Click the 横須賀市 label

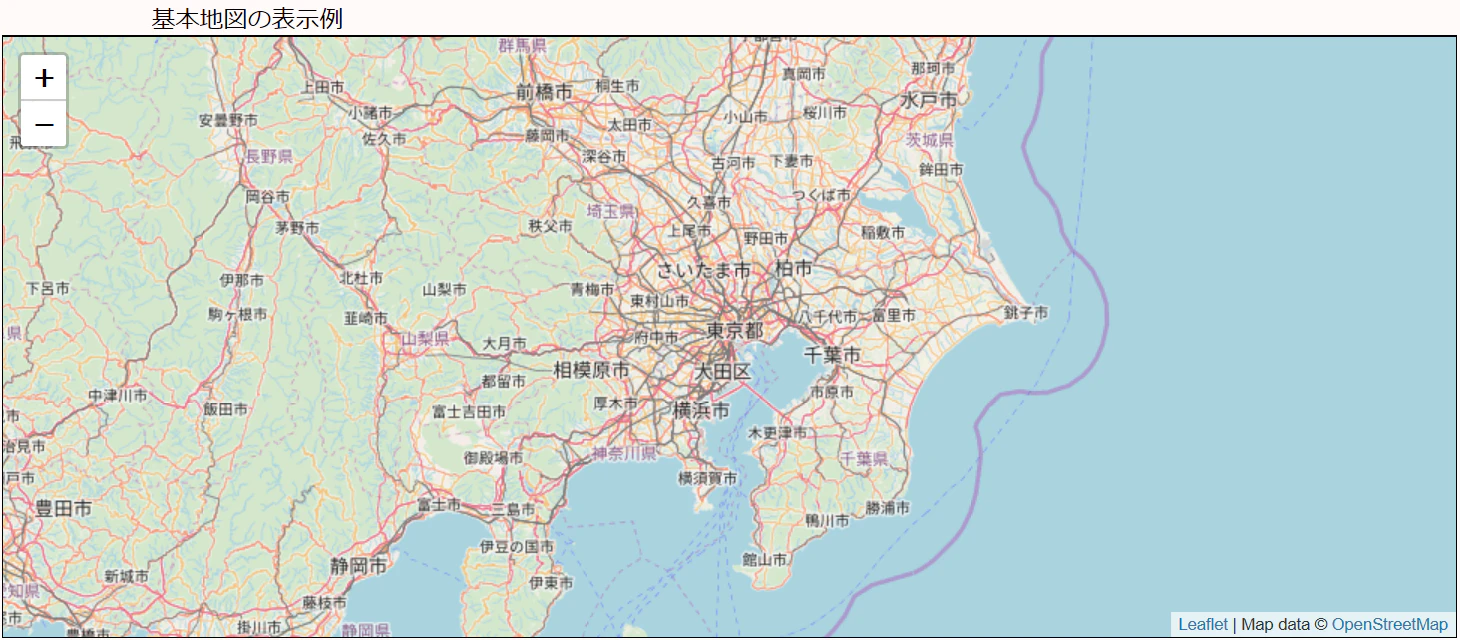[x=708, y=479]
